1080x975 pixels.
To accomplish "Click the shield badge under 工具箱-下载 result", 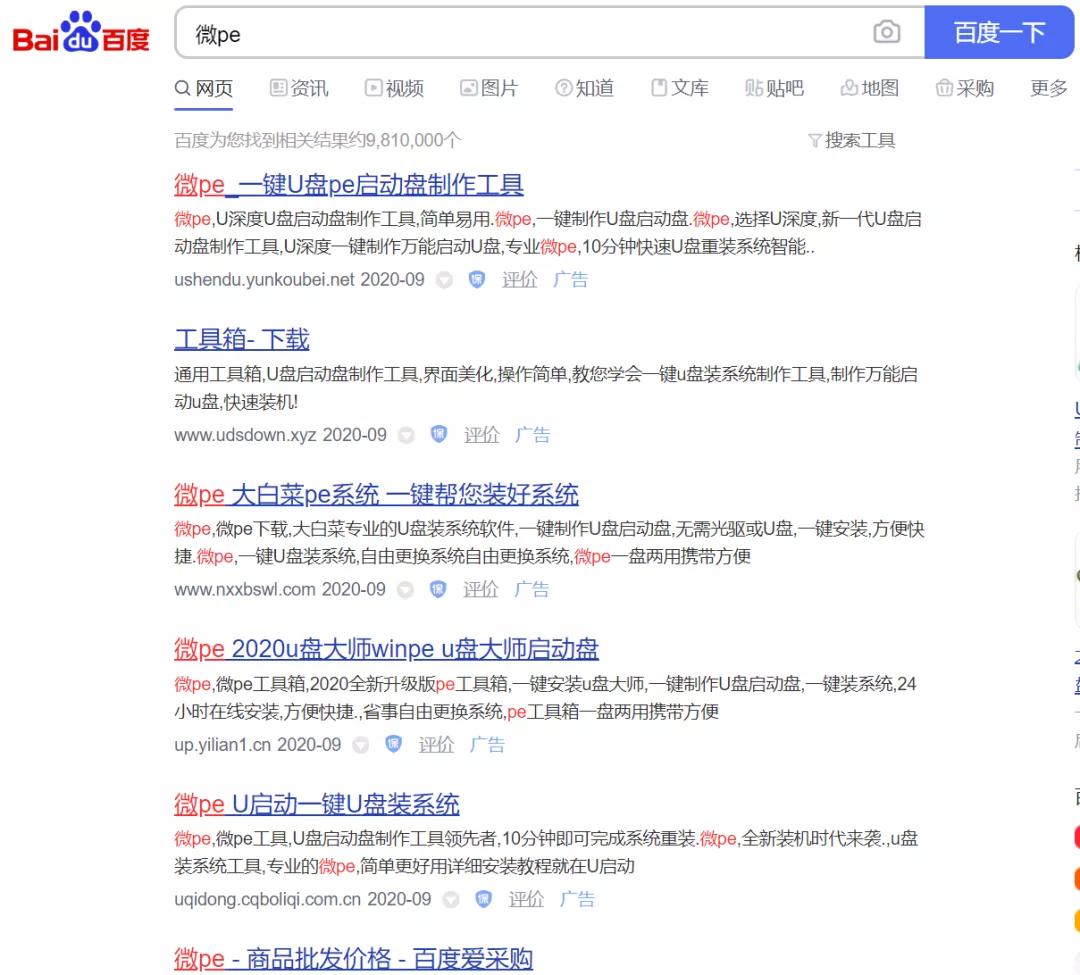I will 437,435.
